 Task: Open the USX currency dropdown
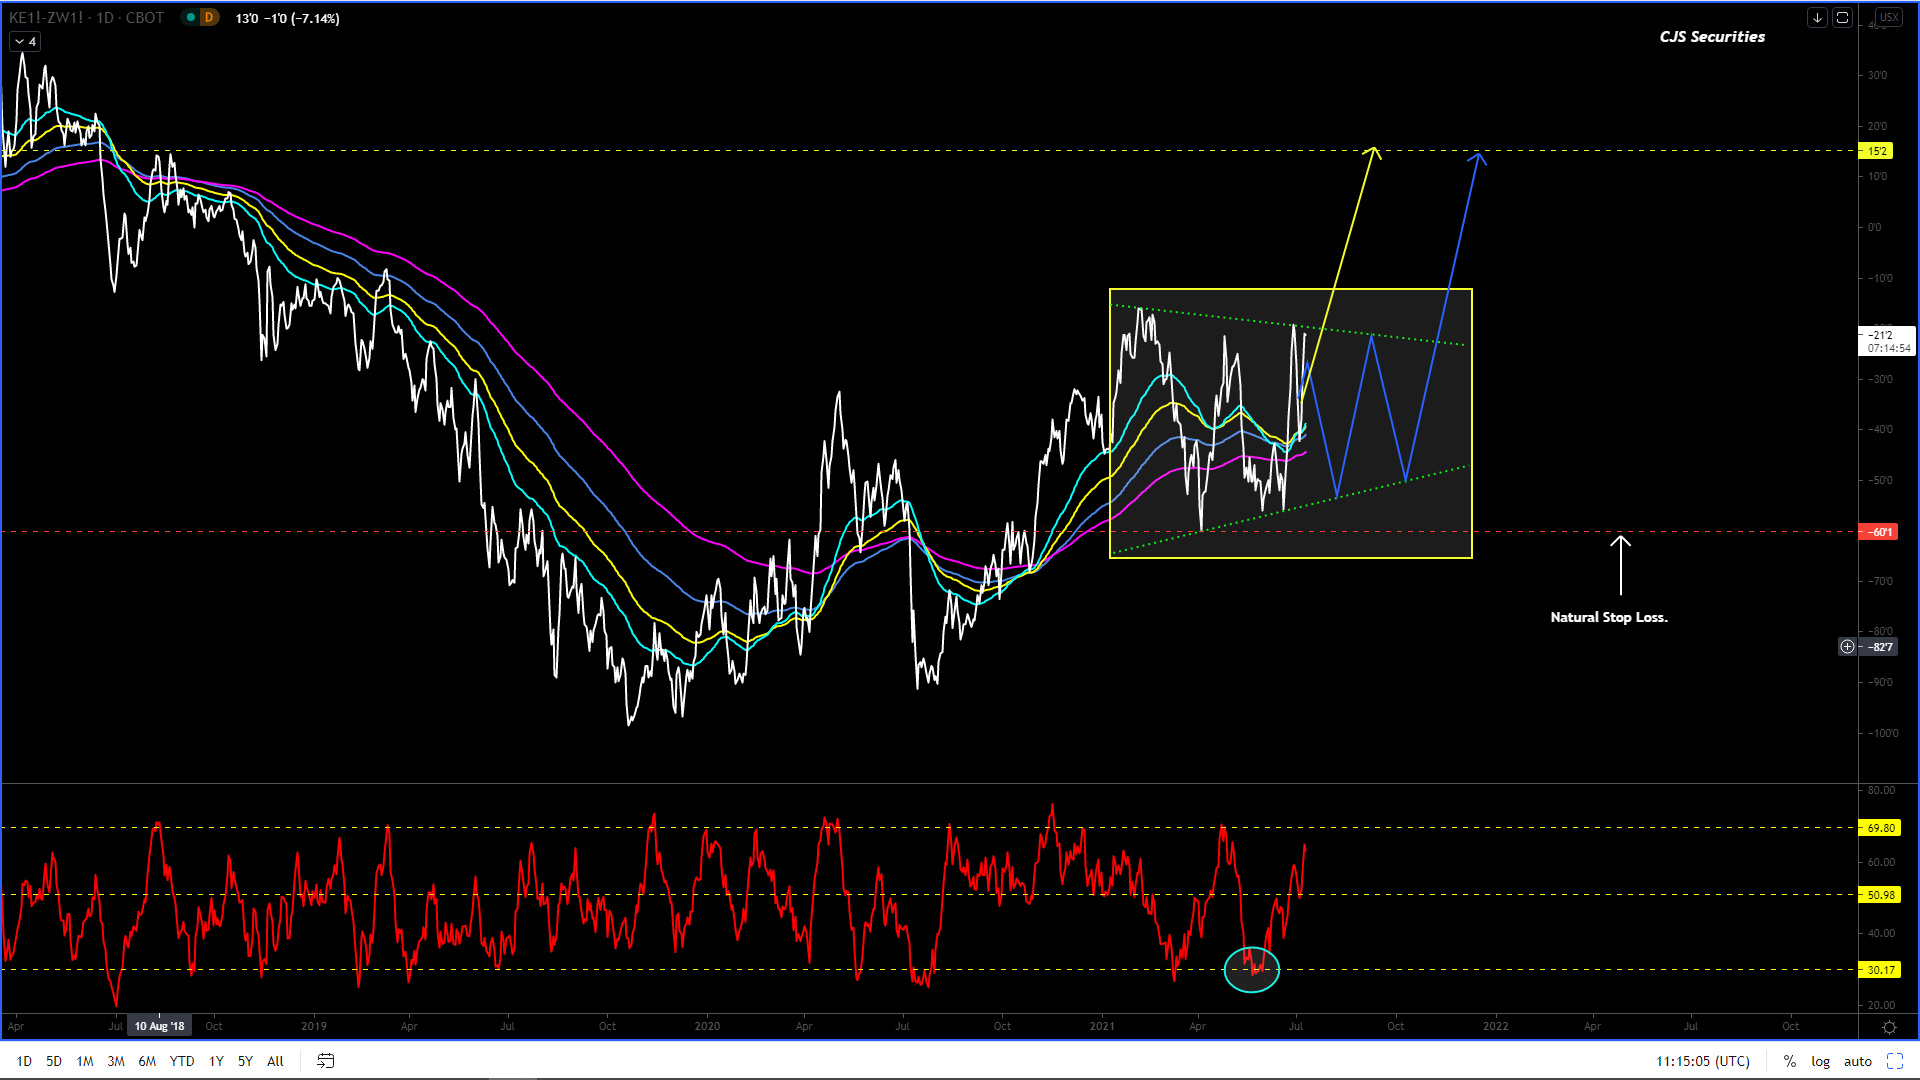[1888, 17]
